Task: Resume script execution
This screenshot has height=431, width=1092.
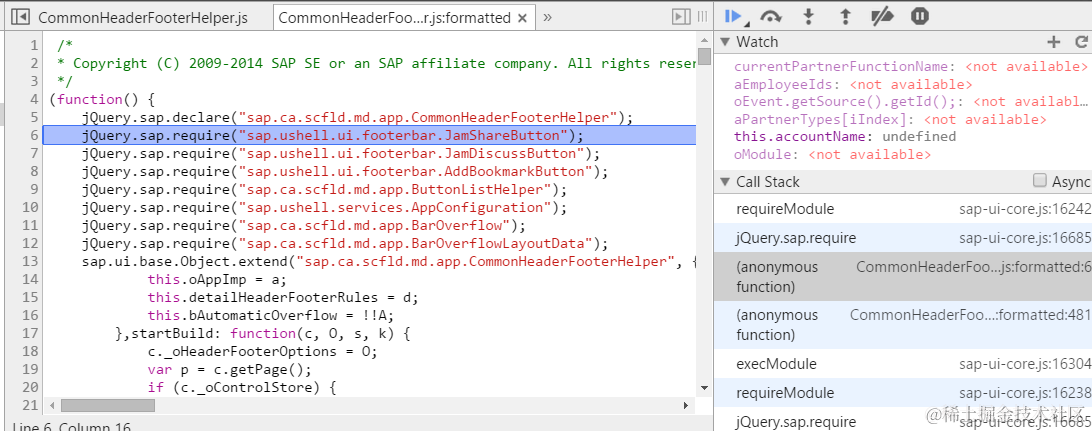Action: point(732,17)
